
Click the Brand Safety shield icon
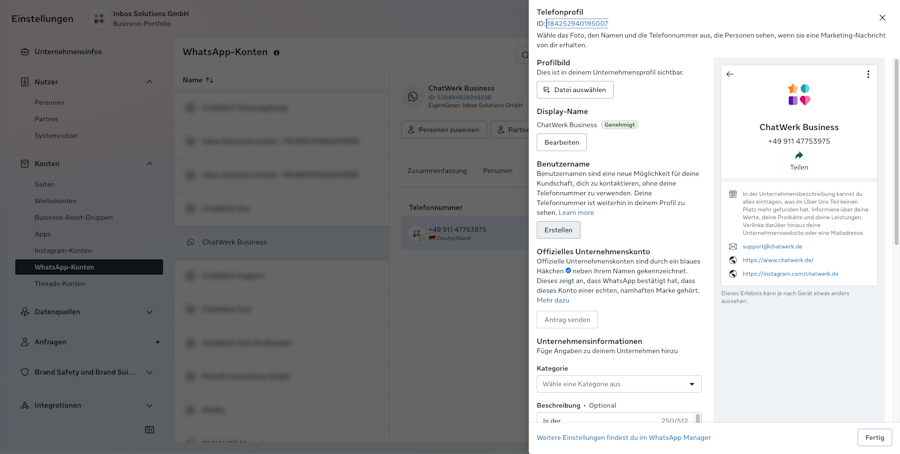click(x=25, y=372)
